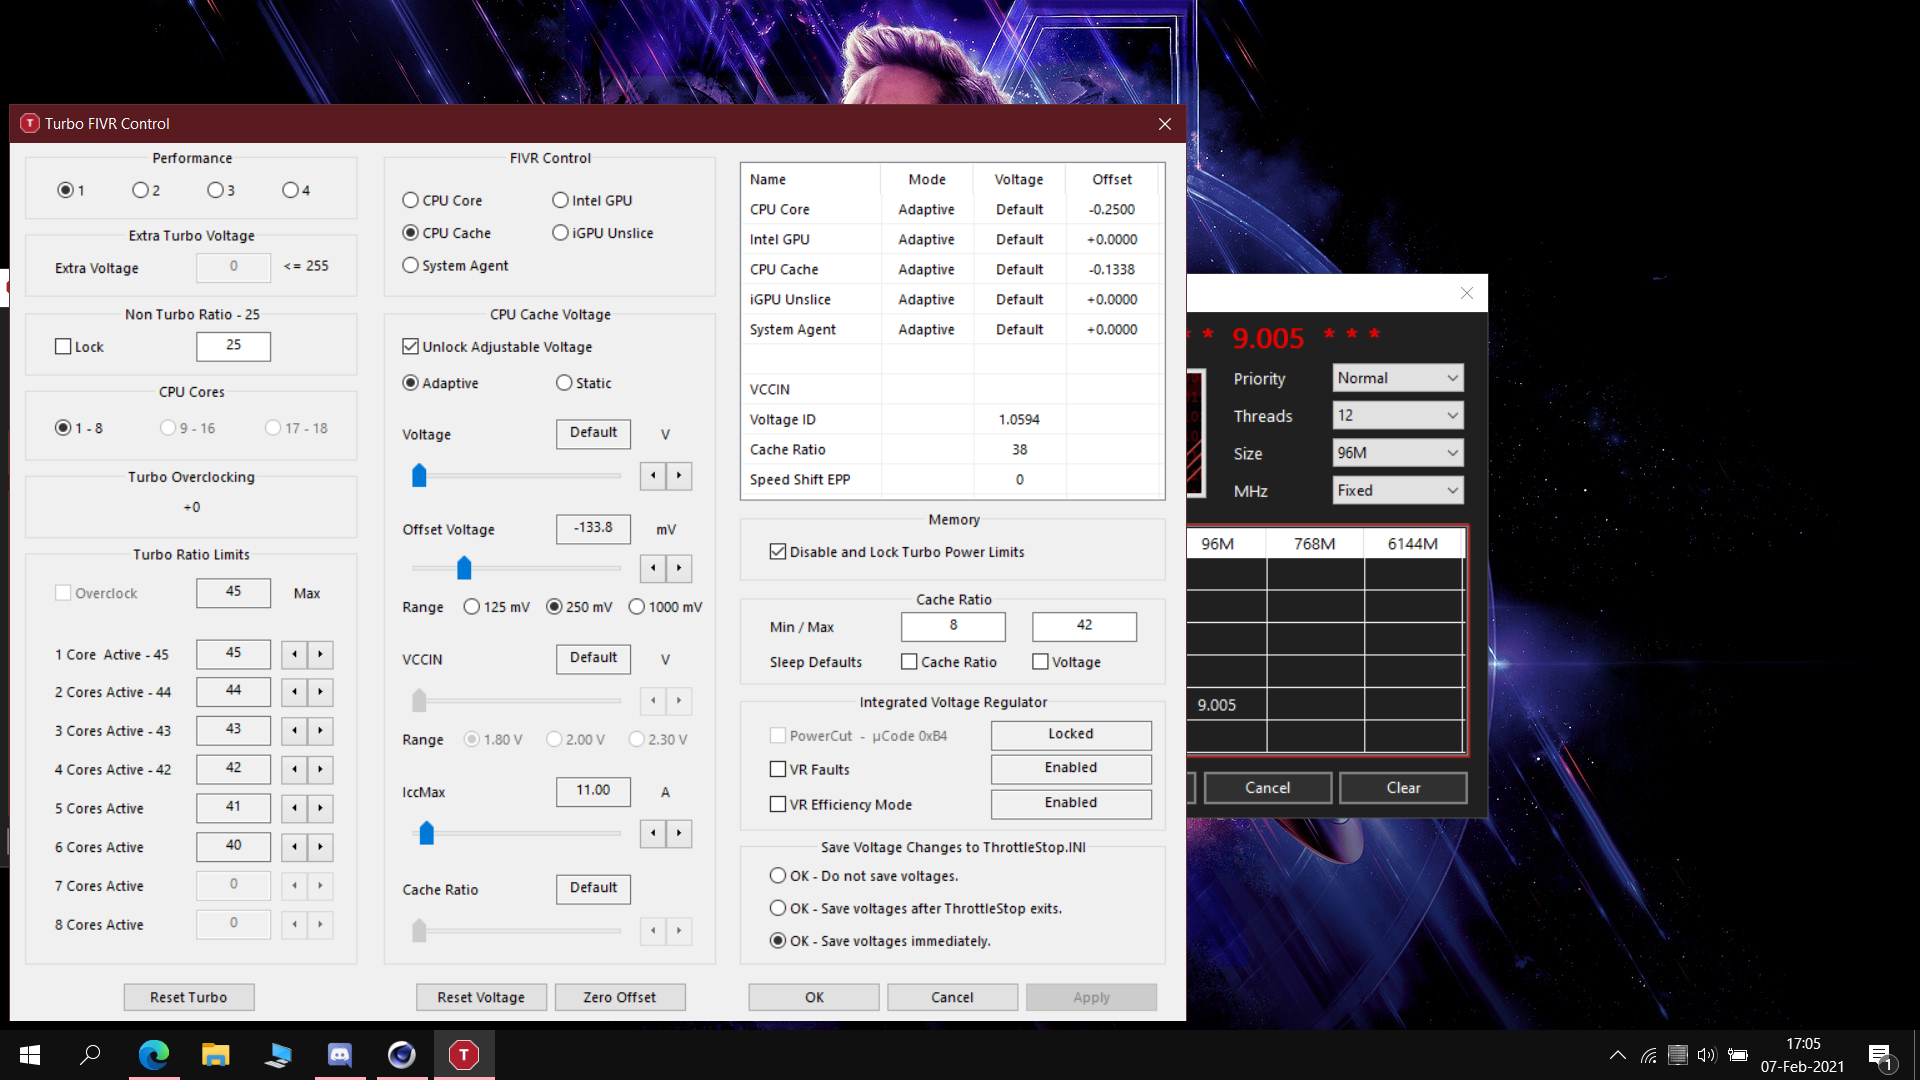Open Size dropdown showing 96M
1920x1080 pixels.
pos(1398,453)
